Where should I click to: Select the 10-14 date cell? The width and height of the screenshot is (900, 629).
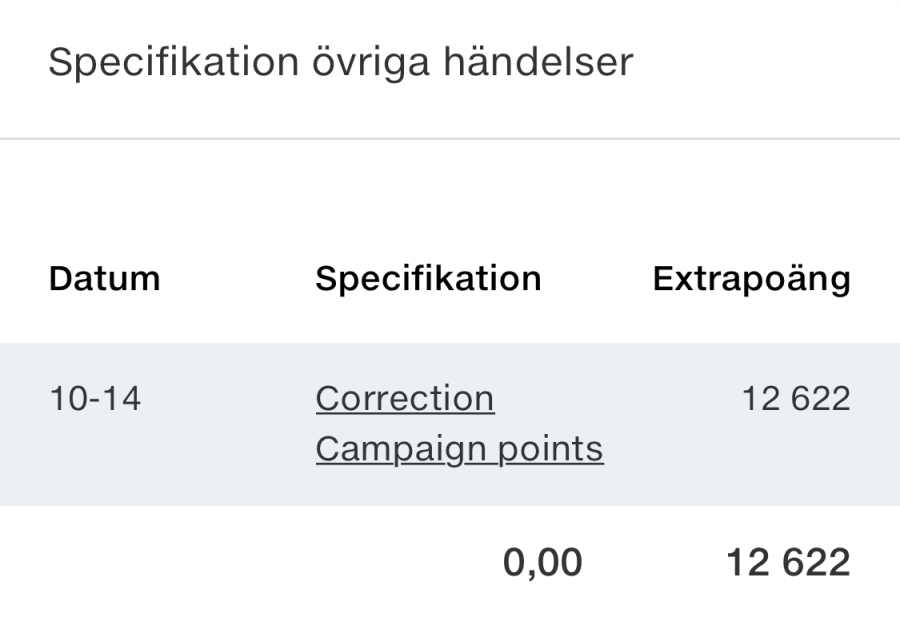(x=95, y=399)
